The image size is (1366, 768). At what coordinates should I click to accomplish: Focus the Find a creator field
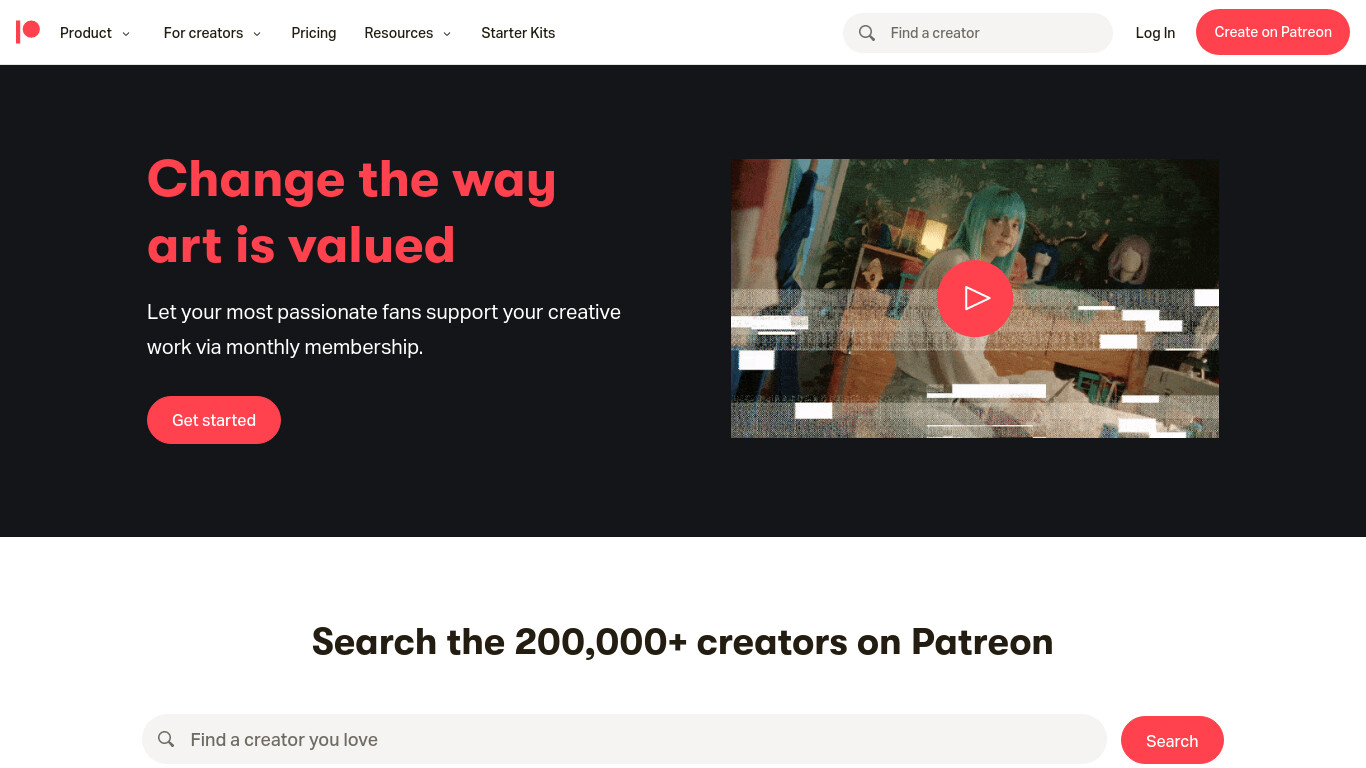(x=978, y=33)
